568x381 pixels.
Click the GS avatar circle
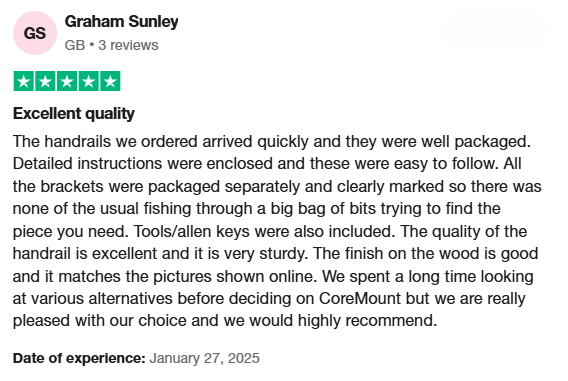click(x=35, y=33)
